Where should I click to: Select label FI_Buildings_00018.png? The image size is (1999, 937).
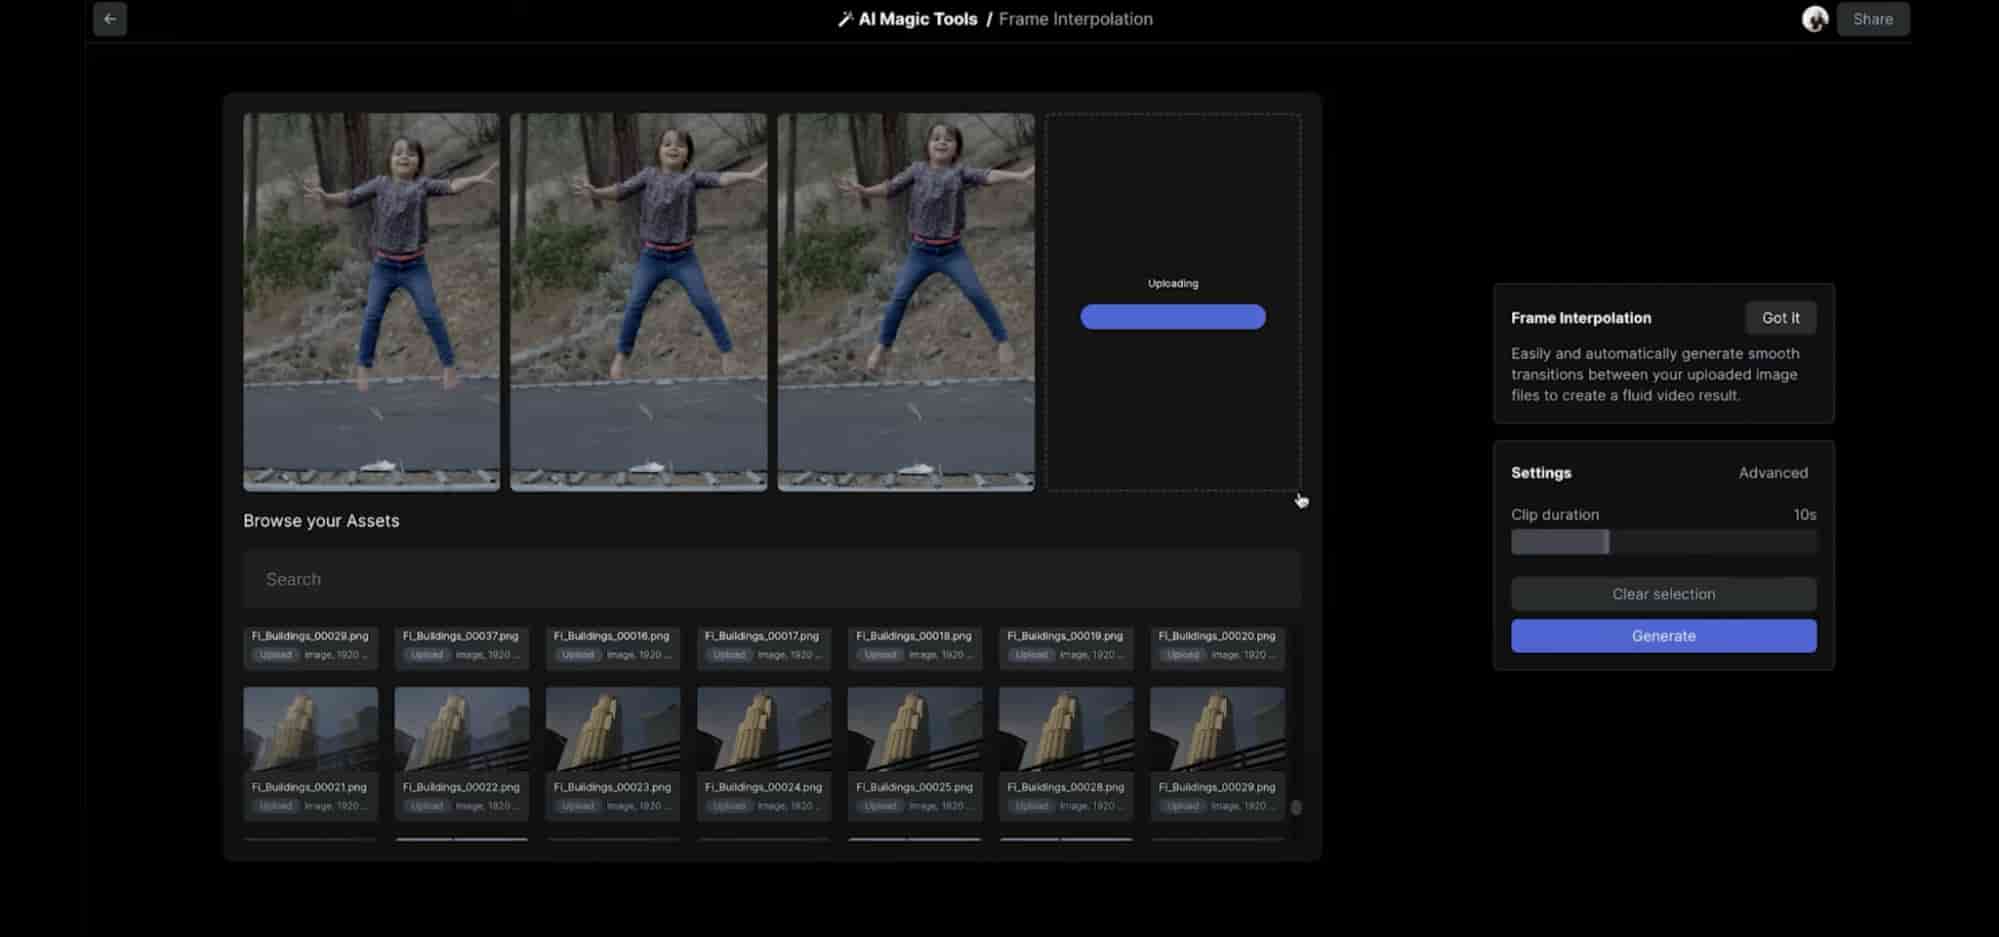914,636
